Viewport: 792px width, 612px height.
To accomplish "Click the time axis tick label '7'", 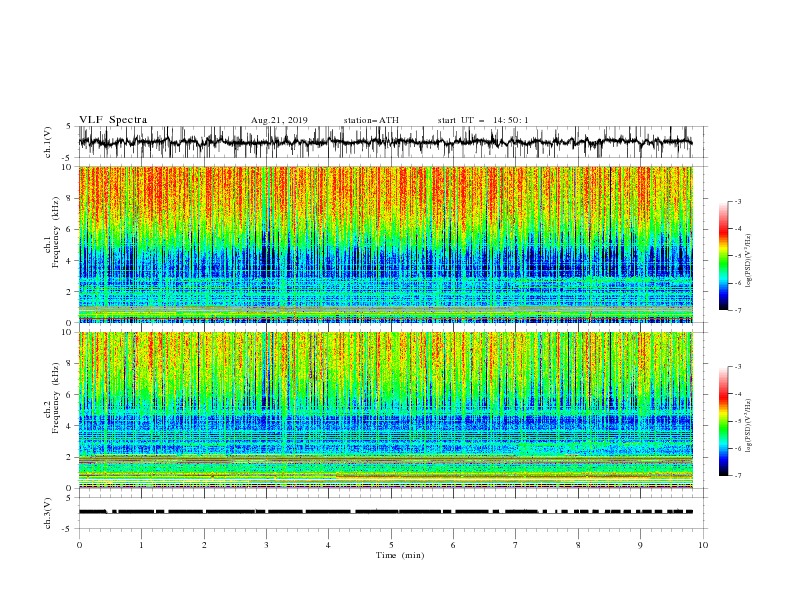I will point(516,545).
